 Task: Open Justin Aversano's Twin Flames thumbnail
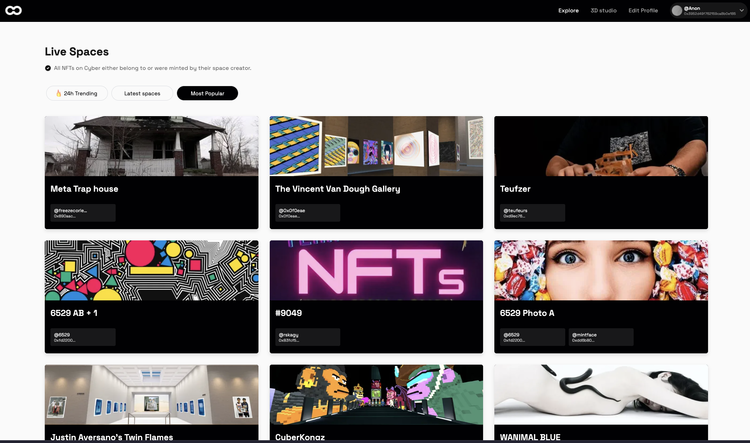[x=152, y=395]
